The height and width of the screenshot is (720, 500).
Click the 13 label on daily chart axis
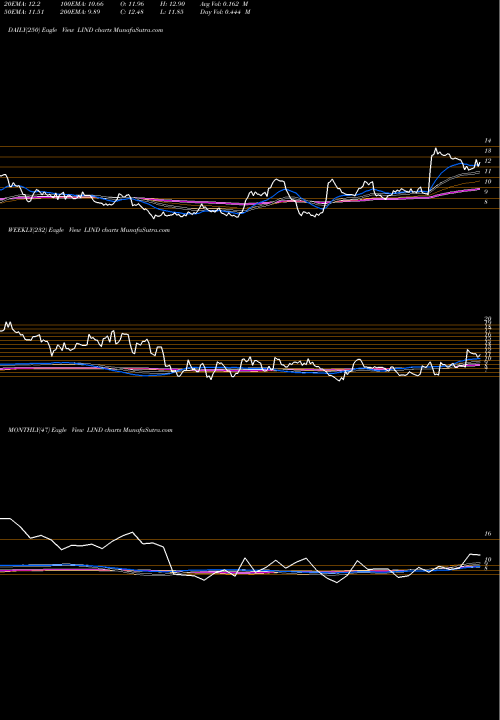coord(488,151)
